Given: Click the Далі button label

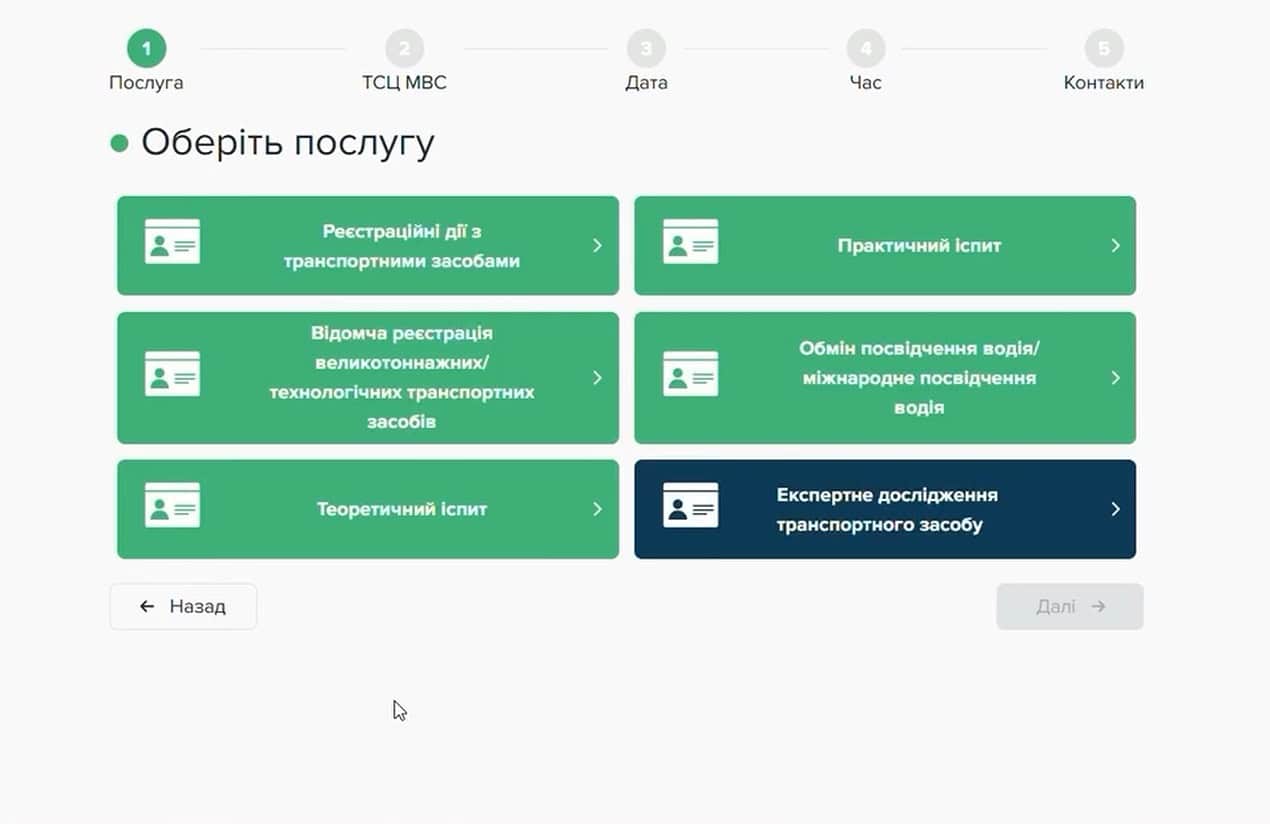Looking at the screenshot, I should pyautogui.click(x=1056, y=606).
